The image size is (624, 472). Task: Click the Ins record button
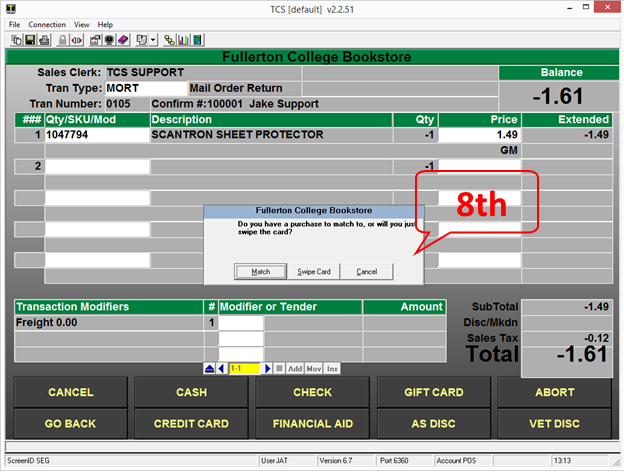[x=332, y=369]
